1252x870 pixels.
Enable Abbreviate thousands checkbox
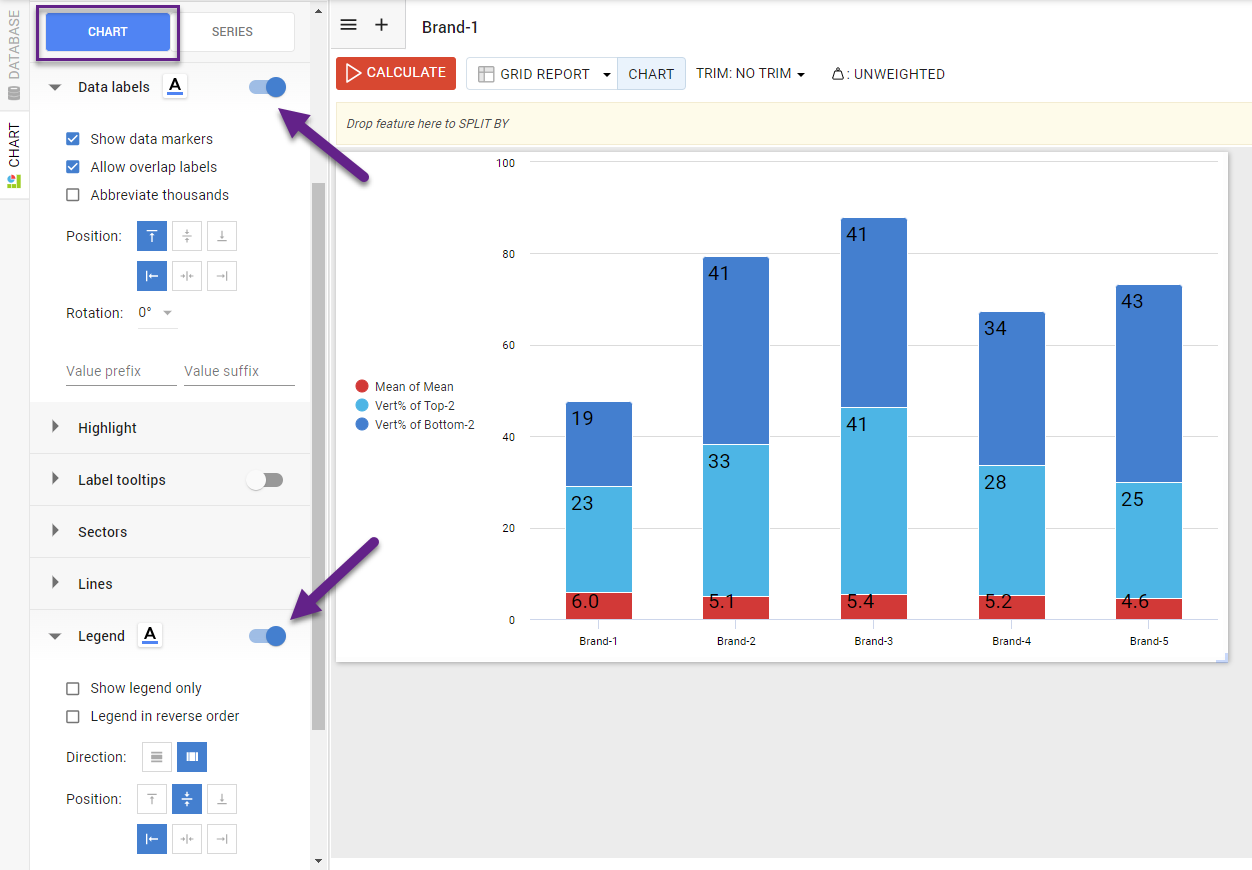point(73,195)
